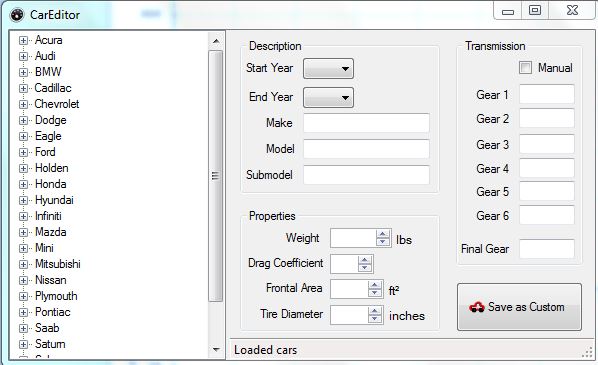Select Saturn in the car list
The width and height of the screenshot is (598, 365).
50,344
